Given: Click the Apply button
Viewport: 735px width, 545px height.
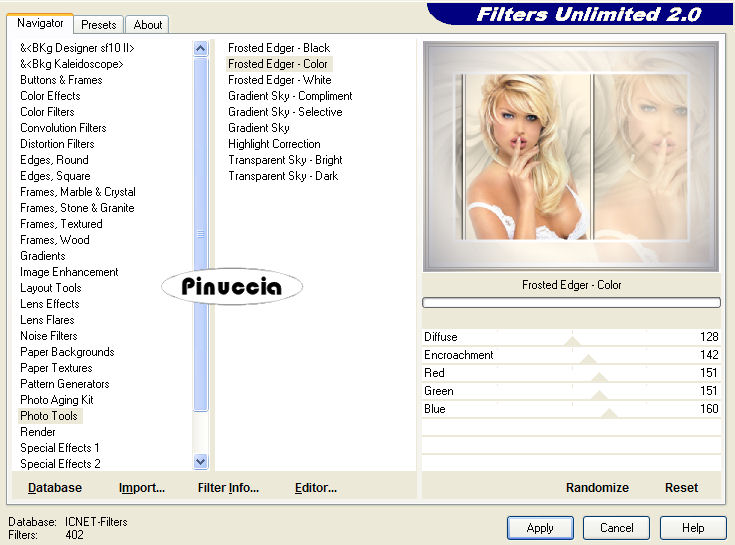Looking at the screenshot, I should tap(540, 528).
